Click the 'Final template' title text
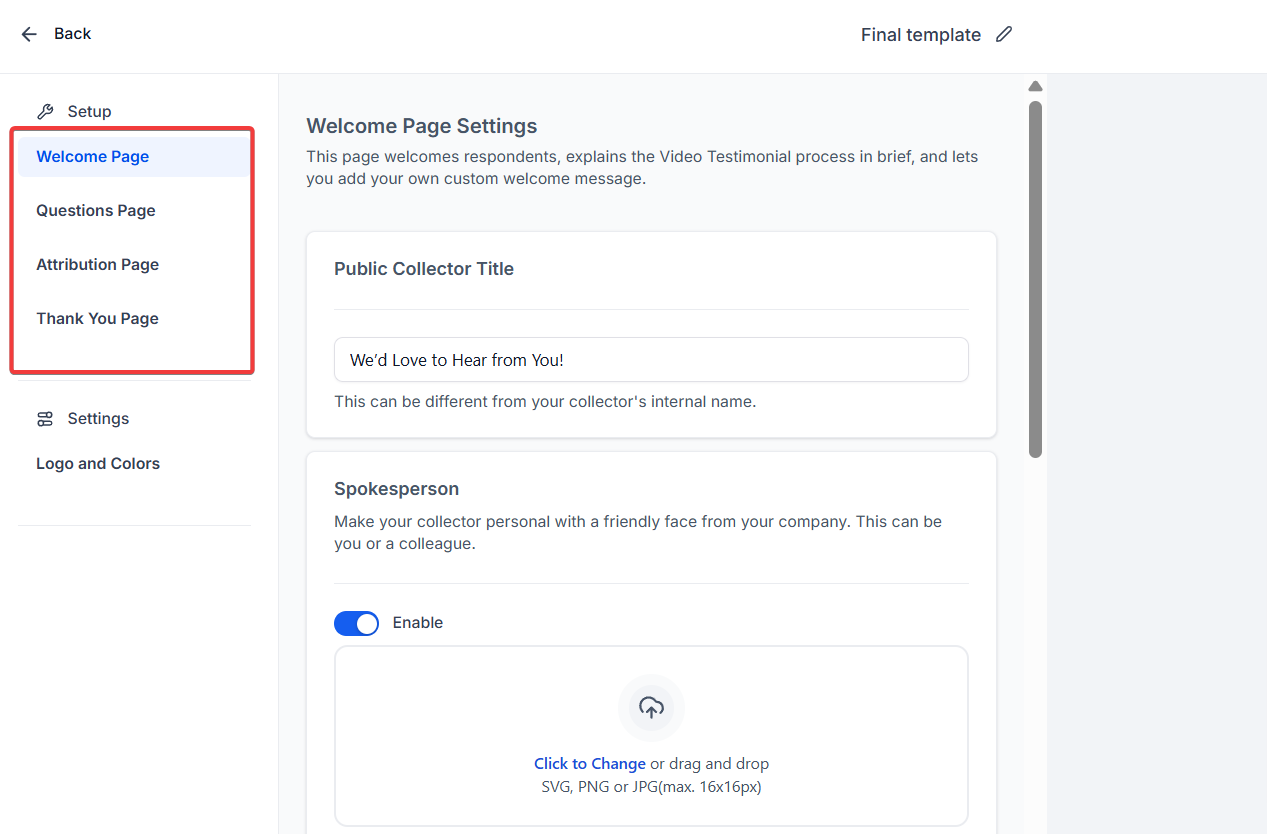Screen dimensions: 1267x834 920,35
